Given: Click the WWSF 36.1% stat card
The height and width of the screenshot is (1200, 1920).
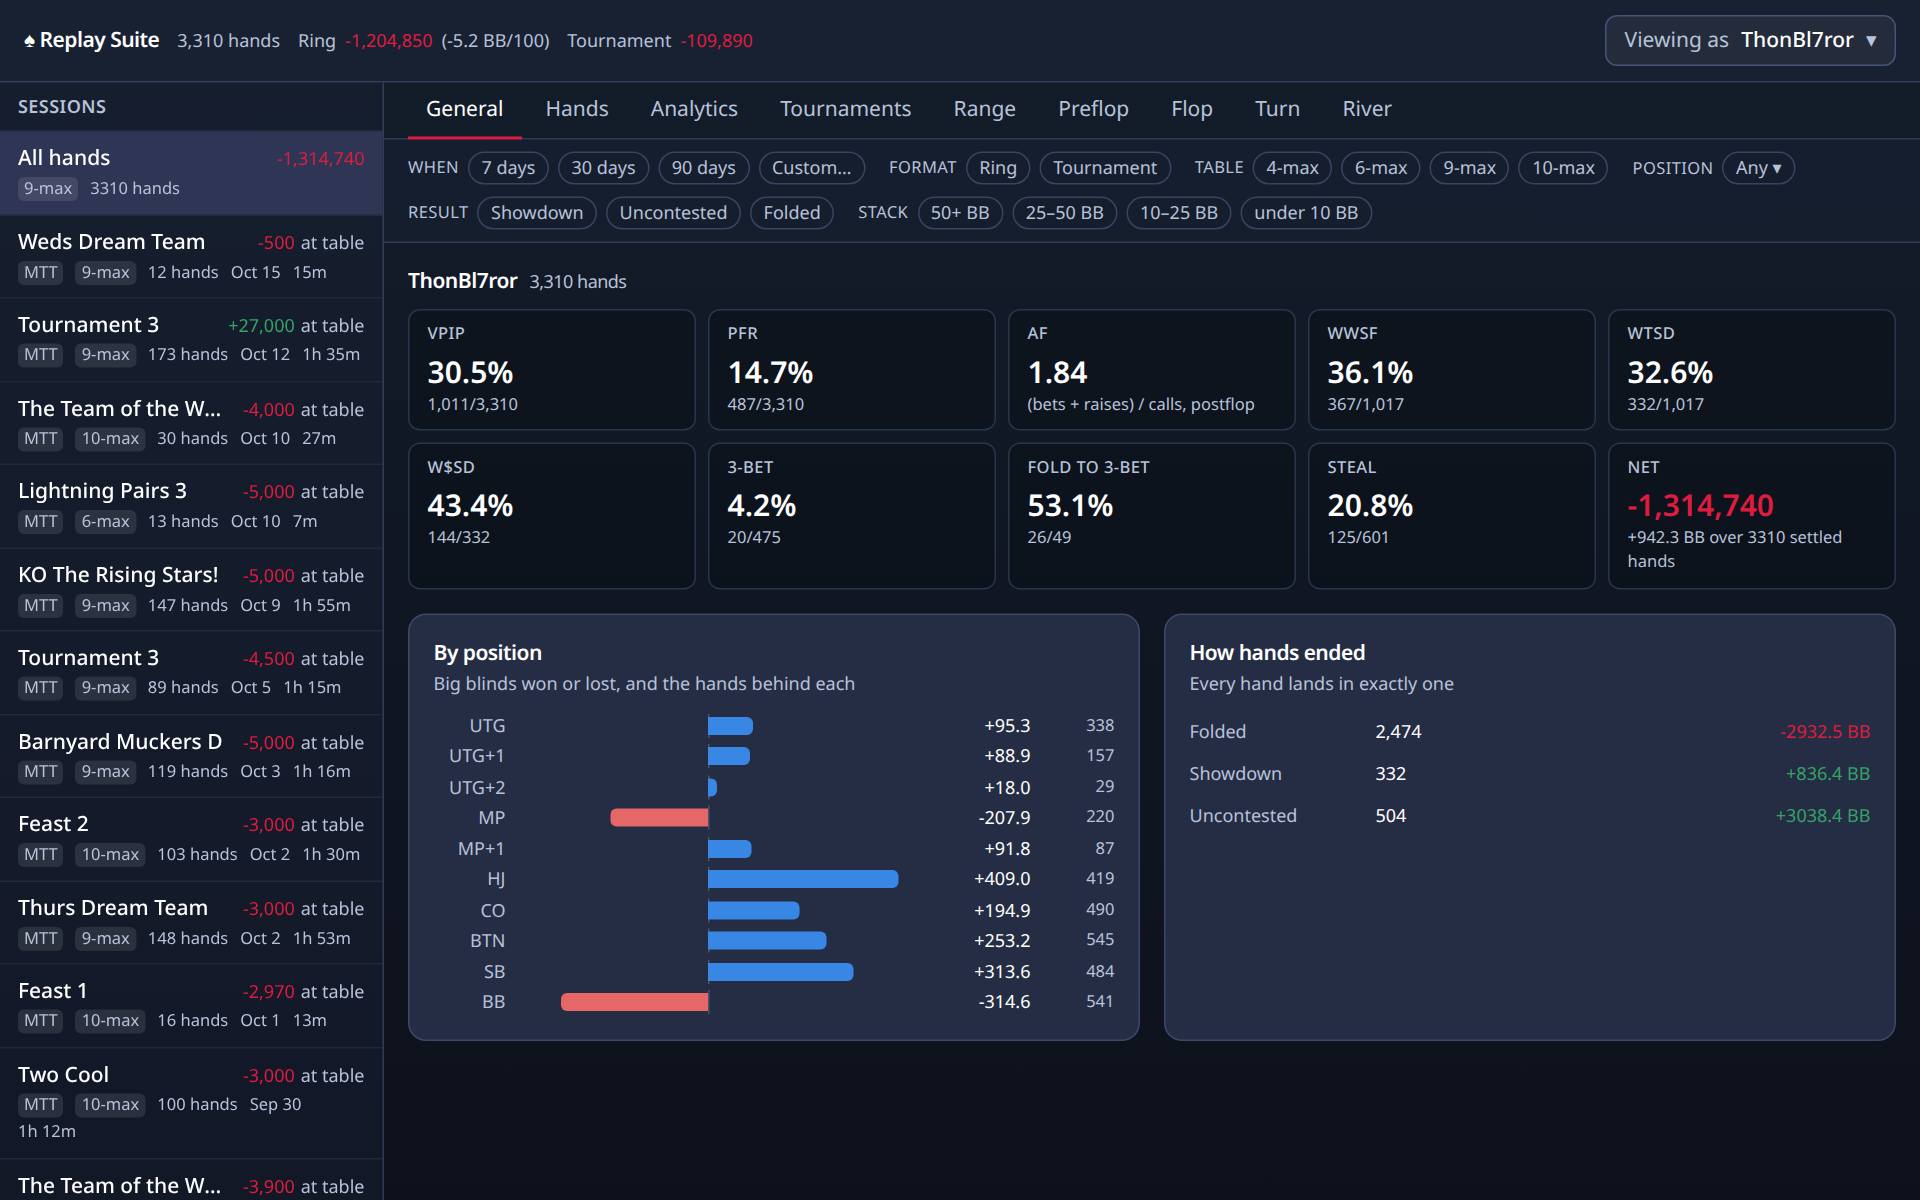Looking at the screenshot, I should point(1451,370).
